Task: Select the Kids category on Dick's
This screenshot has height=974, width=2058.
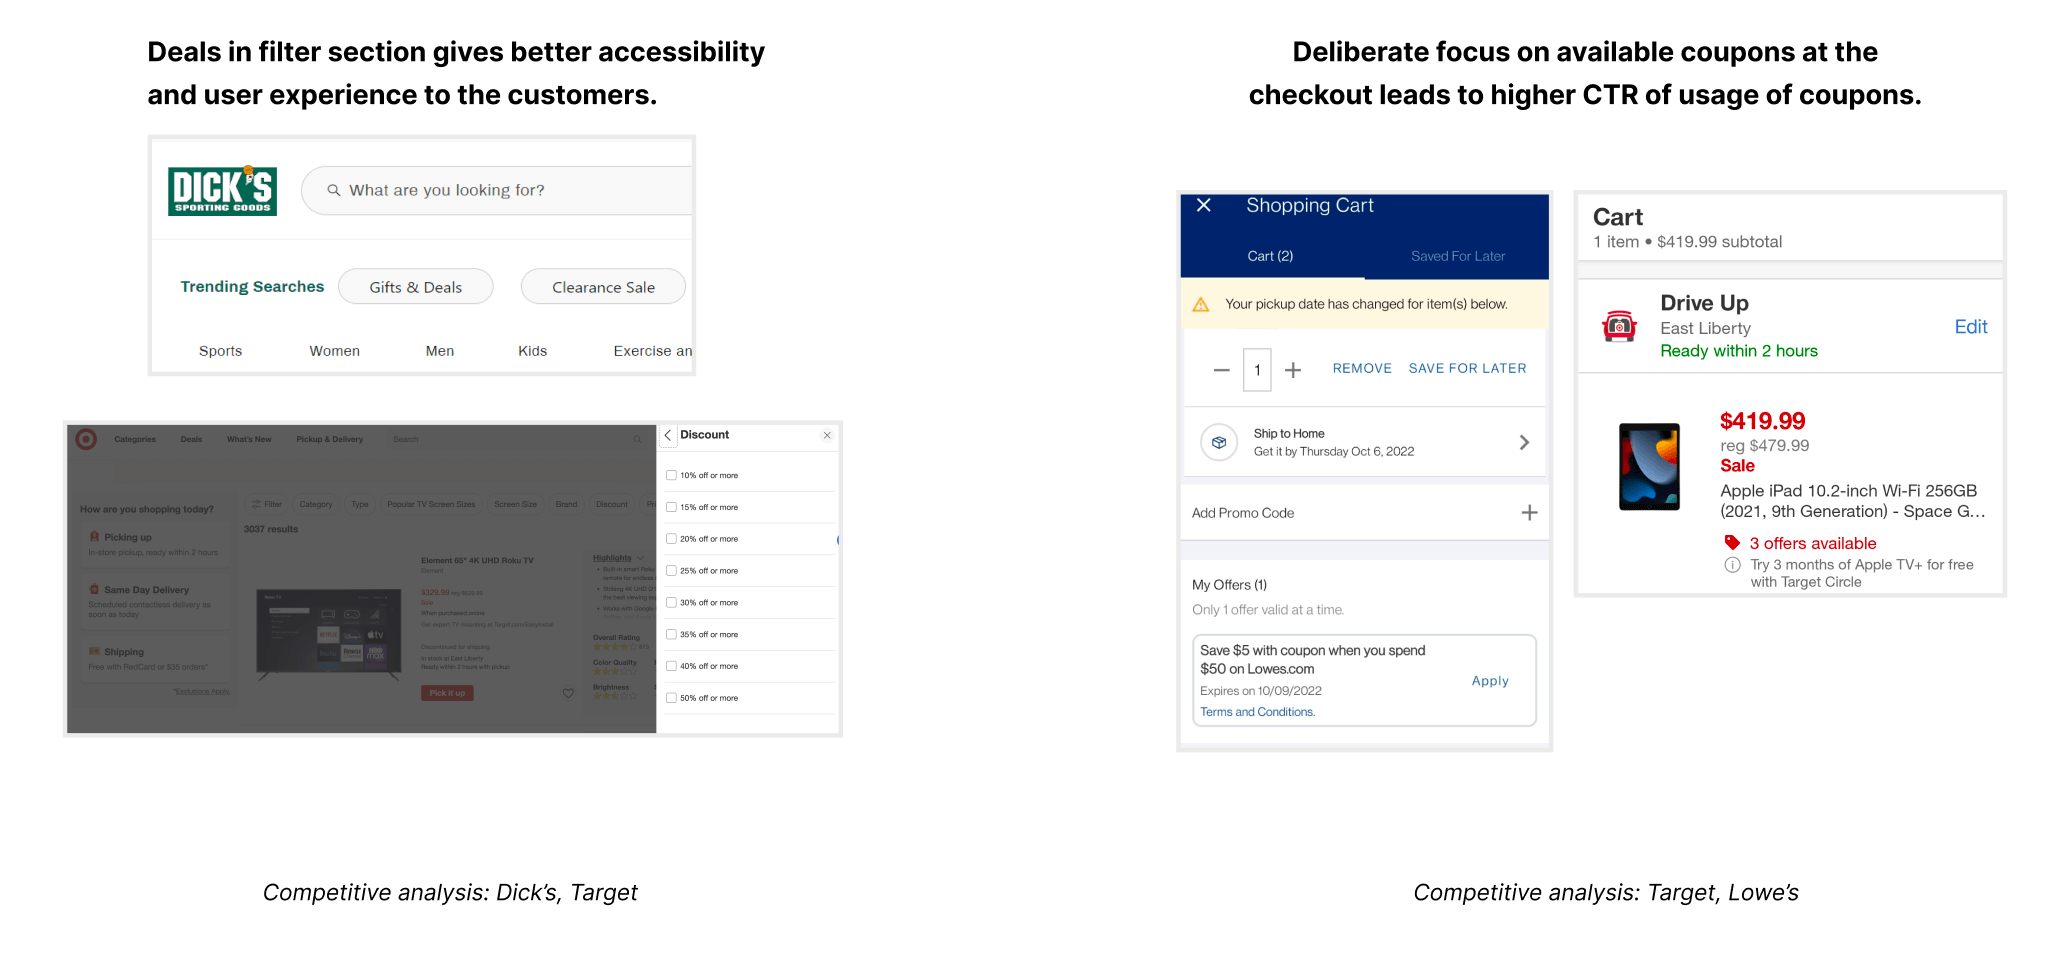Action: tap(532, 351)
